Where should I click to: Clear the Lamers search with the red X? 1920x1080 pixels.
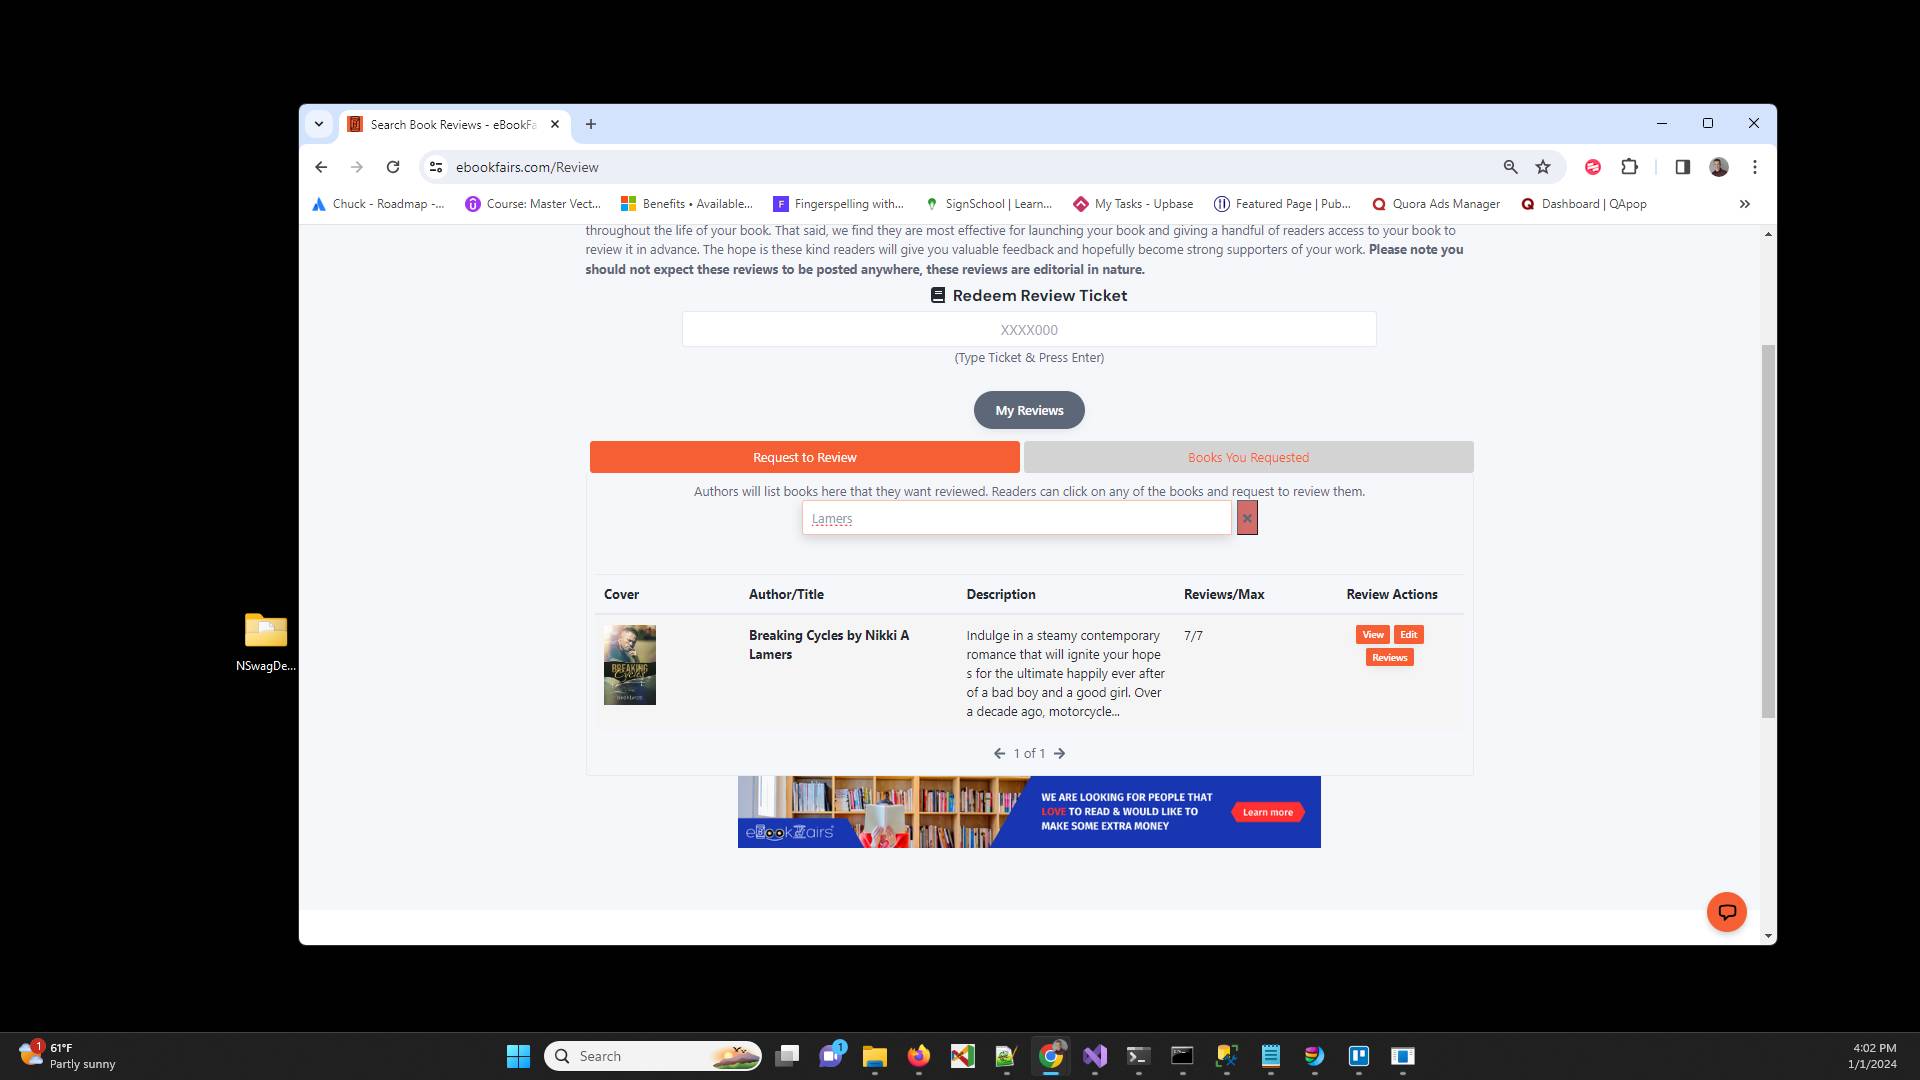(x=1247, y=518)
